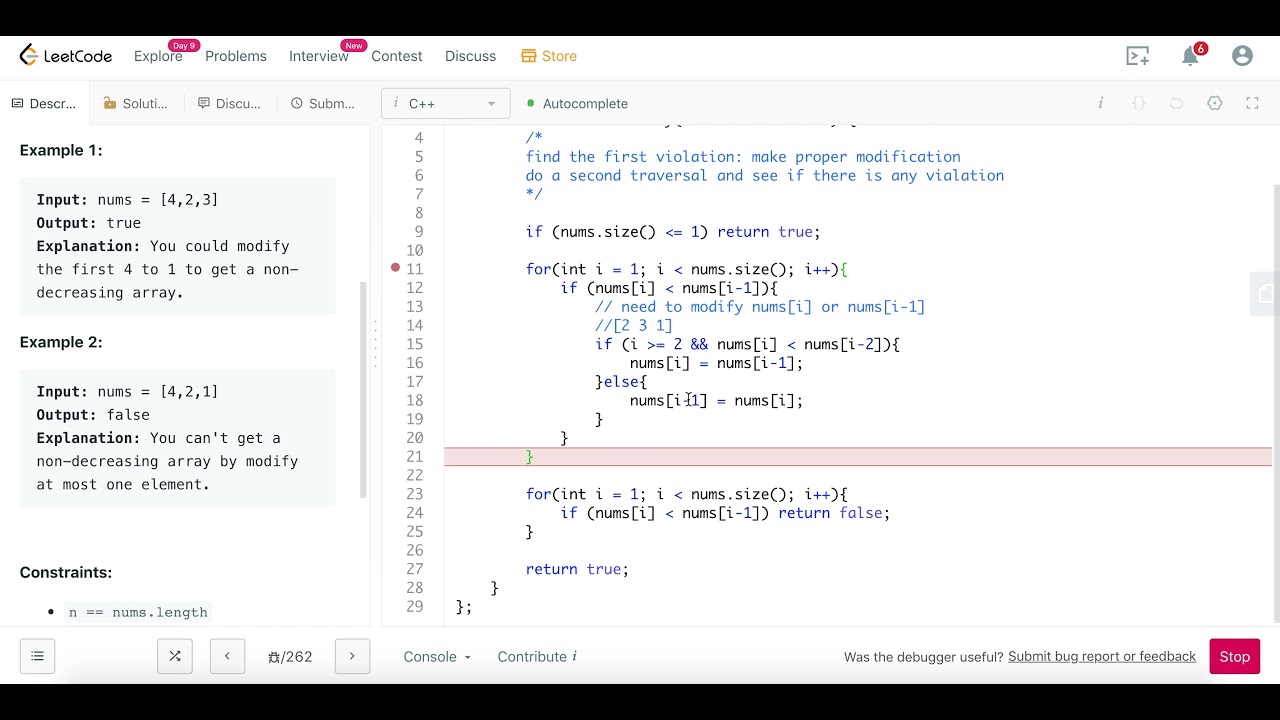Click inside highlighted code line 21

(x=858, y=456)
